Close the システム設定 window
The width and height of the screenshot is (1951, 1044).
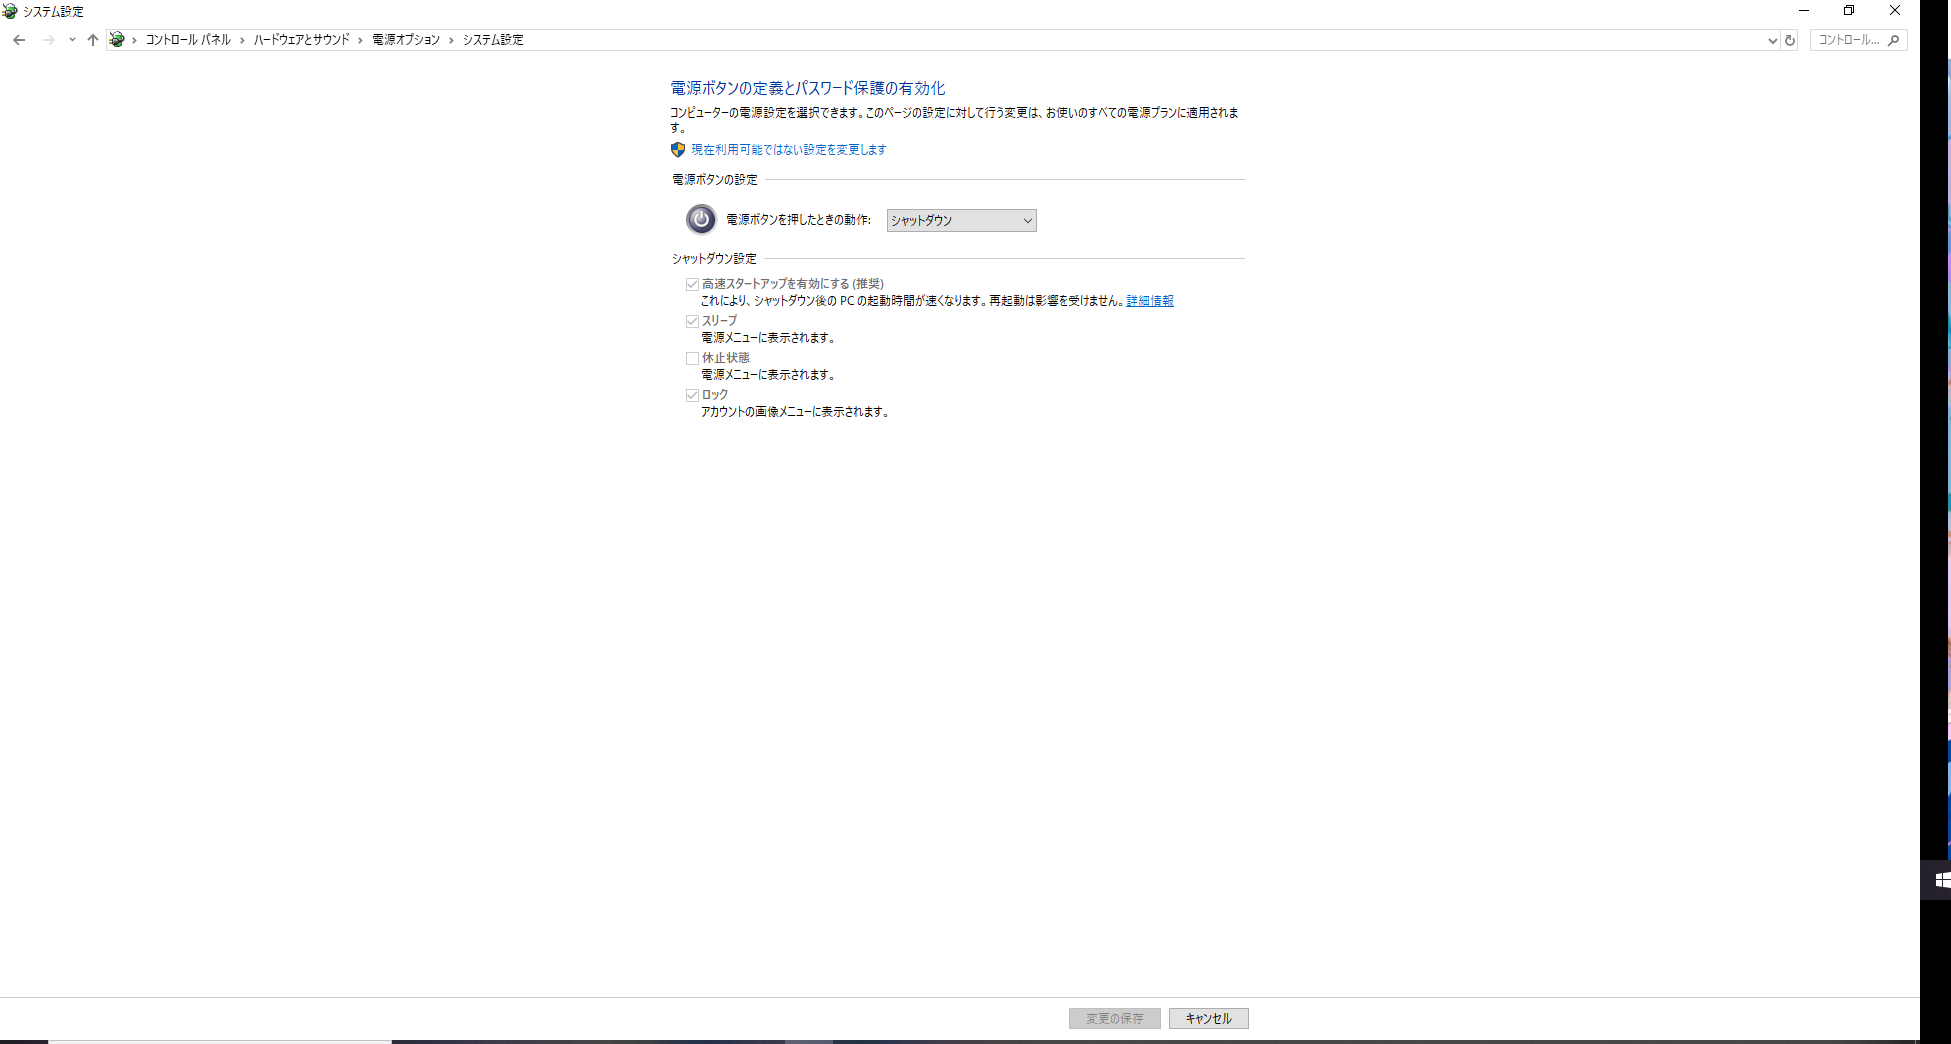click(x=1895, y=11)
